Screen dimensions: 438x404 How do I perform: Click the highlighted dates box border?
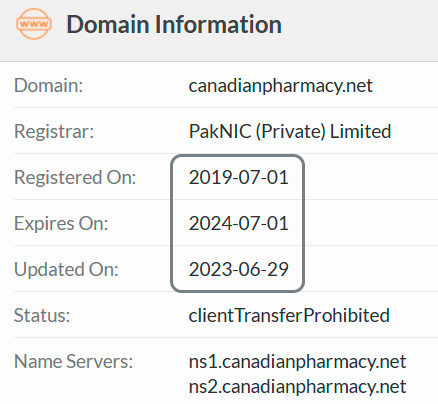coord(171,223)
